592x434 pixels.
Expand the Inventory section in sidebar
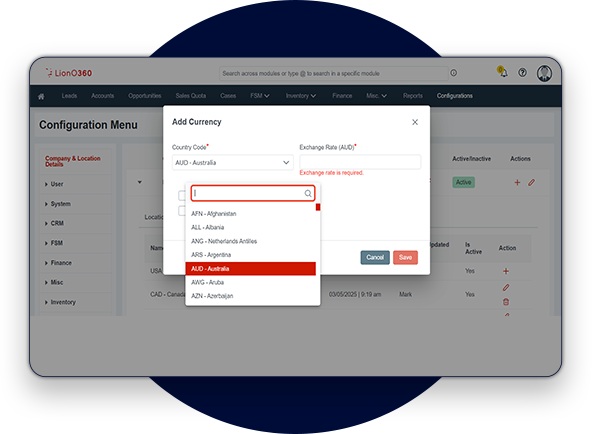60,302
